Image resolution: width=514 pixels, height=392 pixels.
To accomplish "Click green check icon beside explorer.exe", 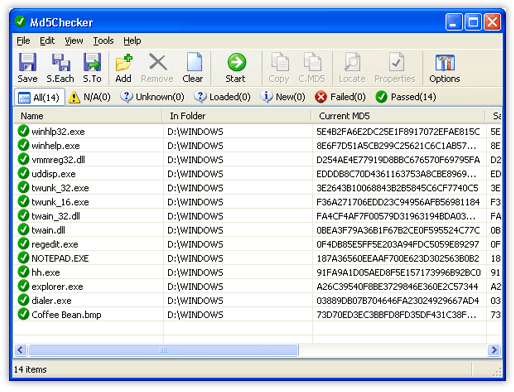I will click(x=23, y=286).
